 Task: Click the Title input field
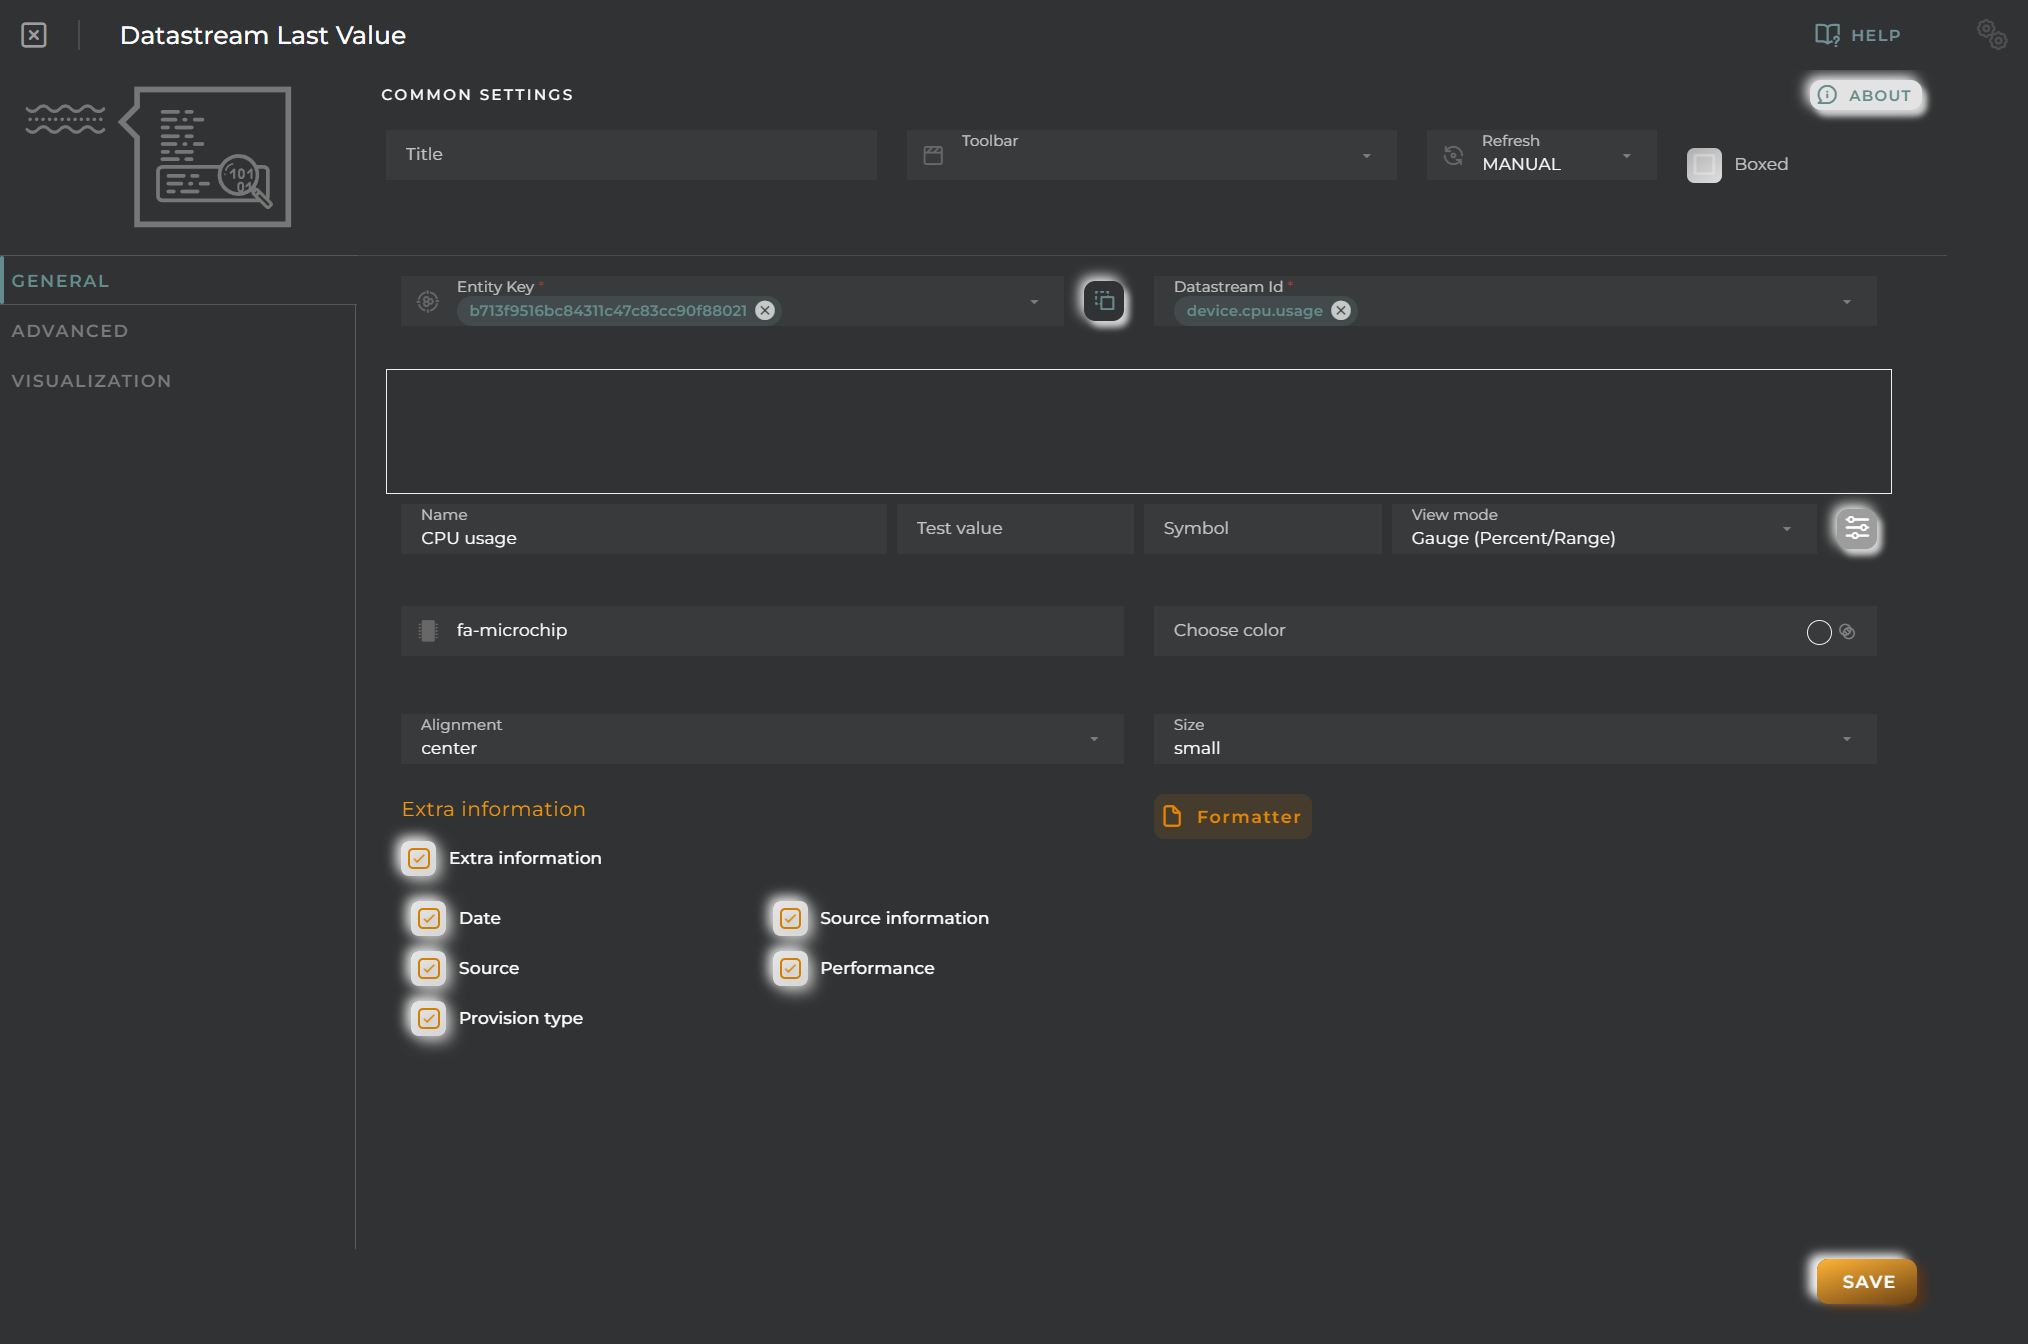631,155
